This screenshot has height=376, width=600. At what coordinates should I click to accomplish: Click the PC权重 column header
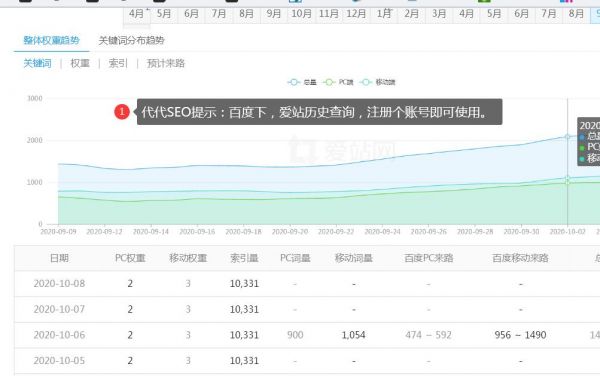click(x=130, y=258)
